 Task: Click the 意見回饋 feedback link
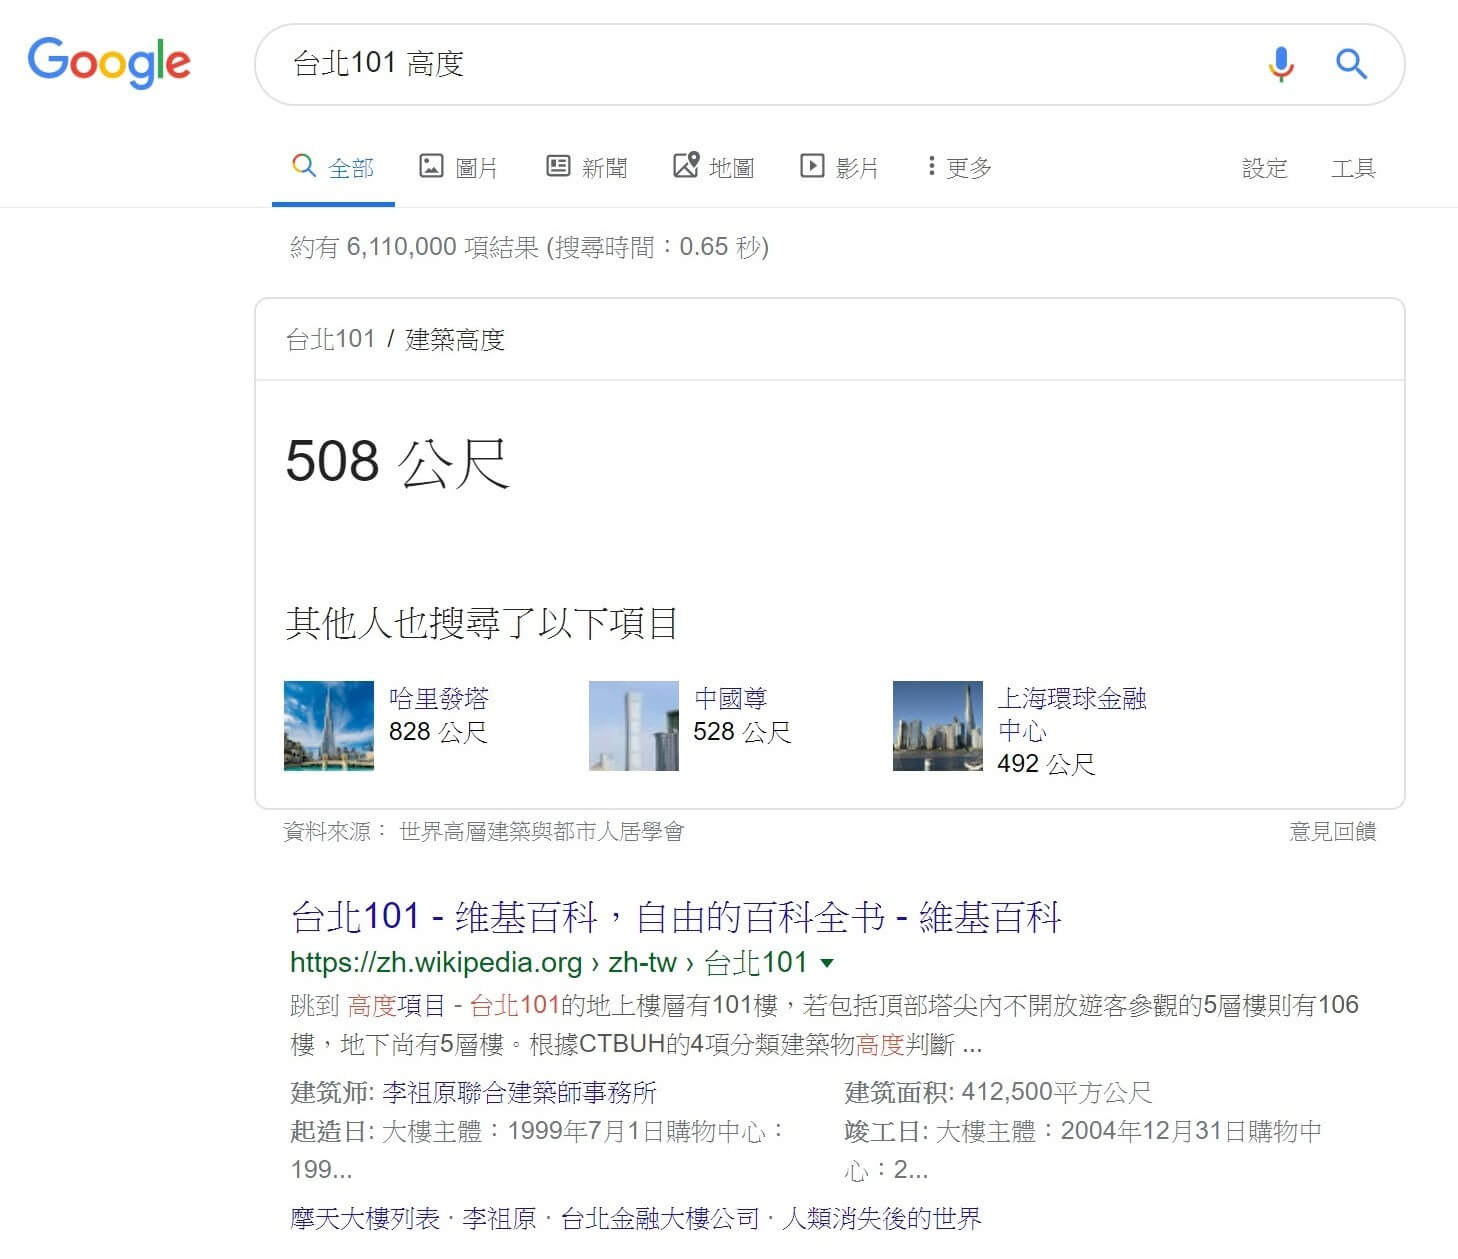click(1333, 831)
